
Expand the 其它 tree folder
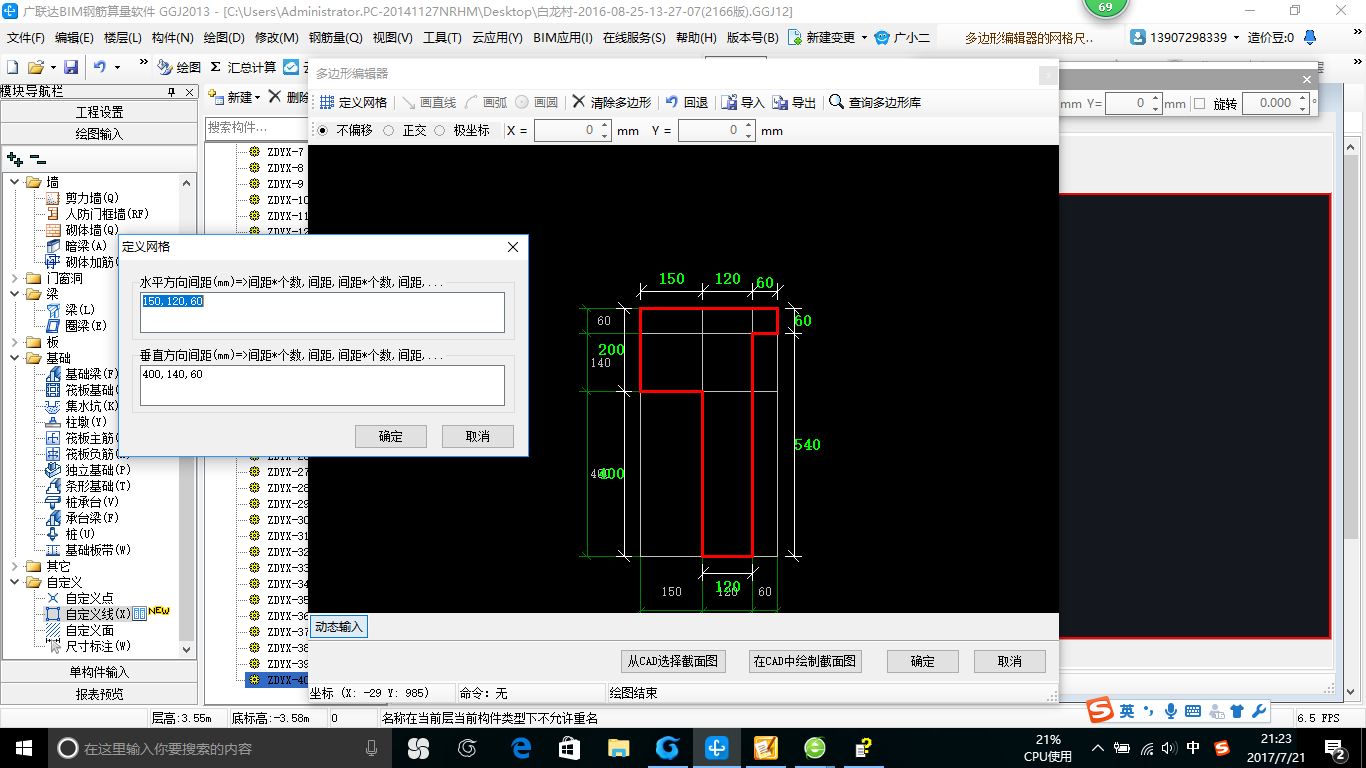[15, 566]
